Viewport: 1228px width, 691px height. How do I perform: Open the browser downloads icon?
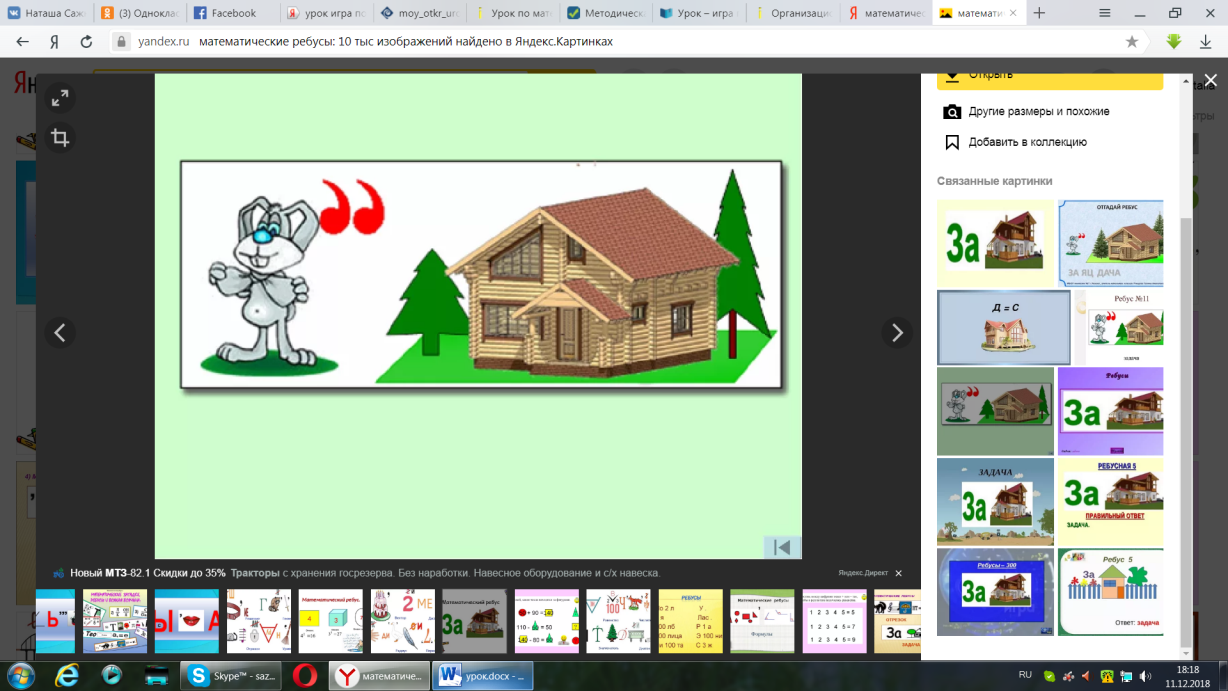tap(1207, 42)
